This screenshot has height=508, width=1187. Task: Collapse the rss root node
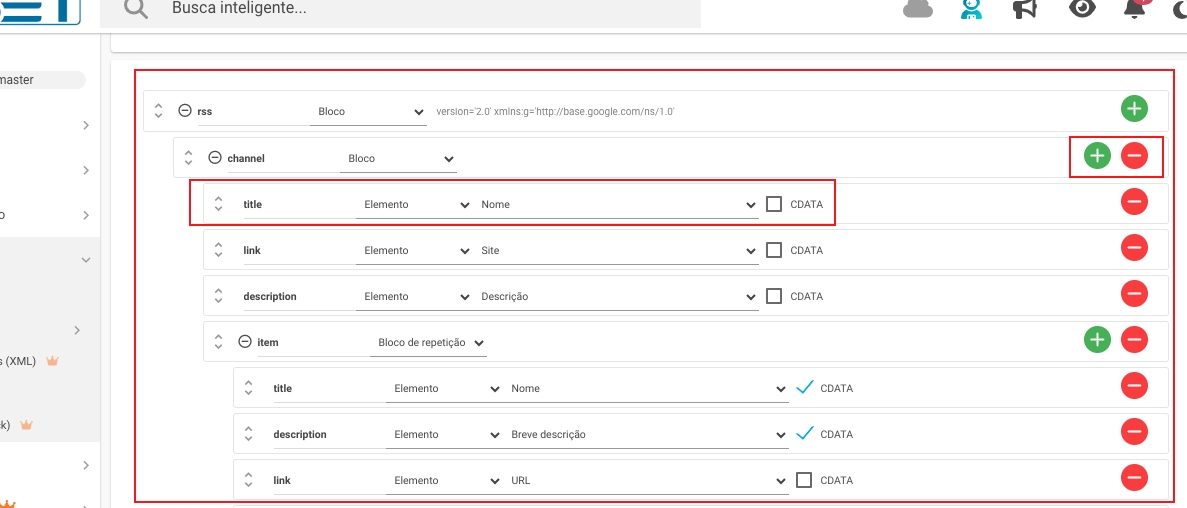pos(185,110)
